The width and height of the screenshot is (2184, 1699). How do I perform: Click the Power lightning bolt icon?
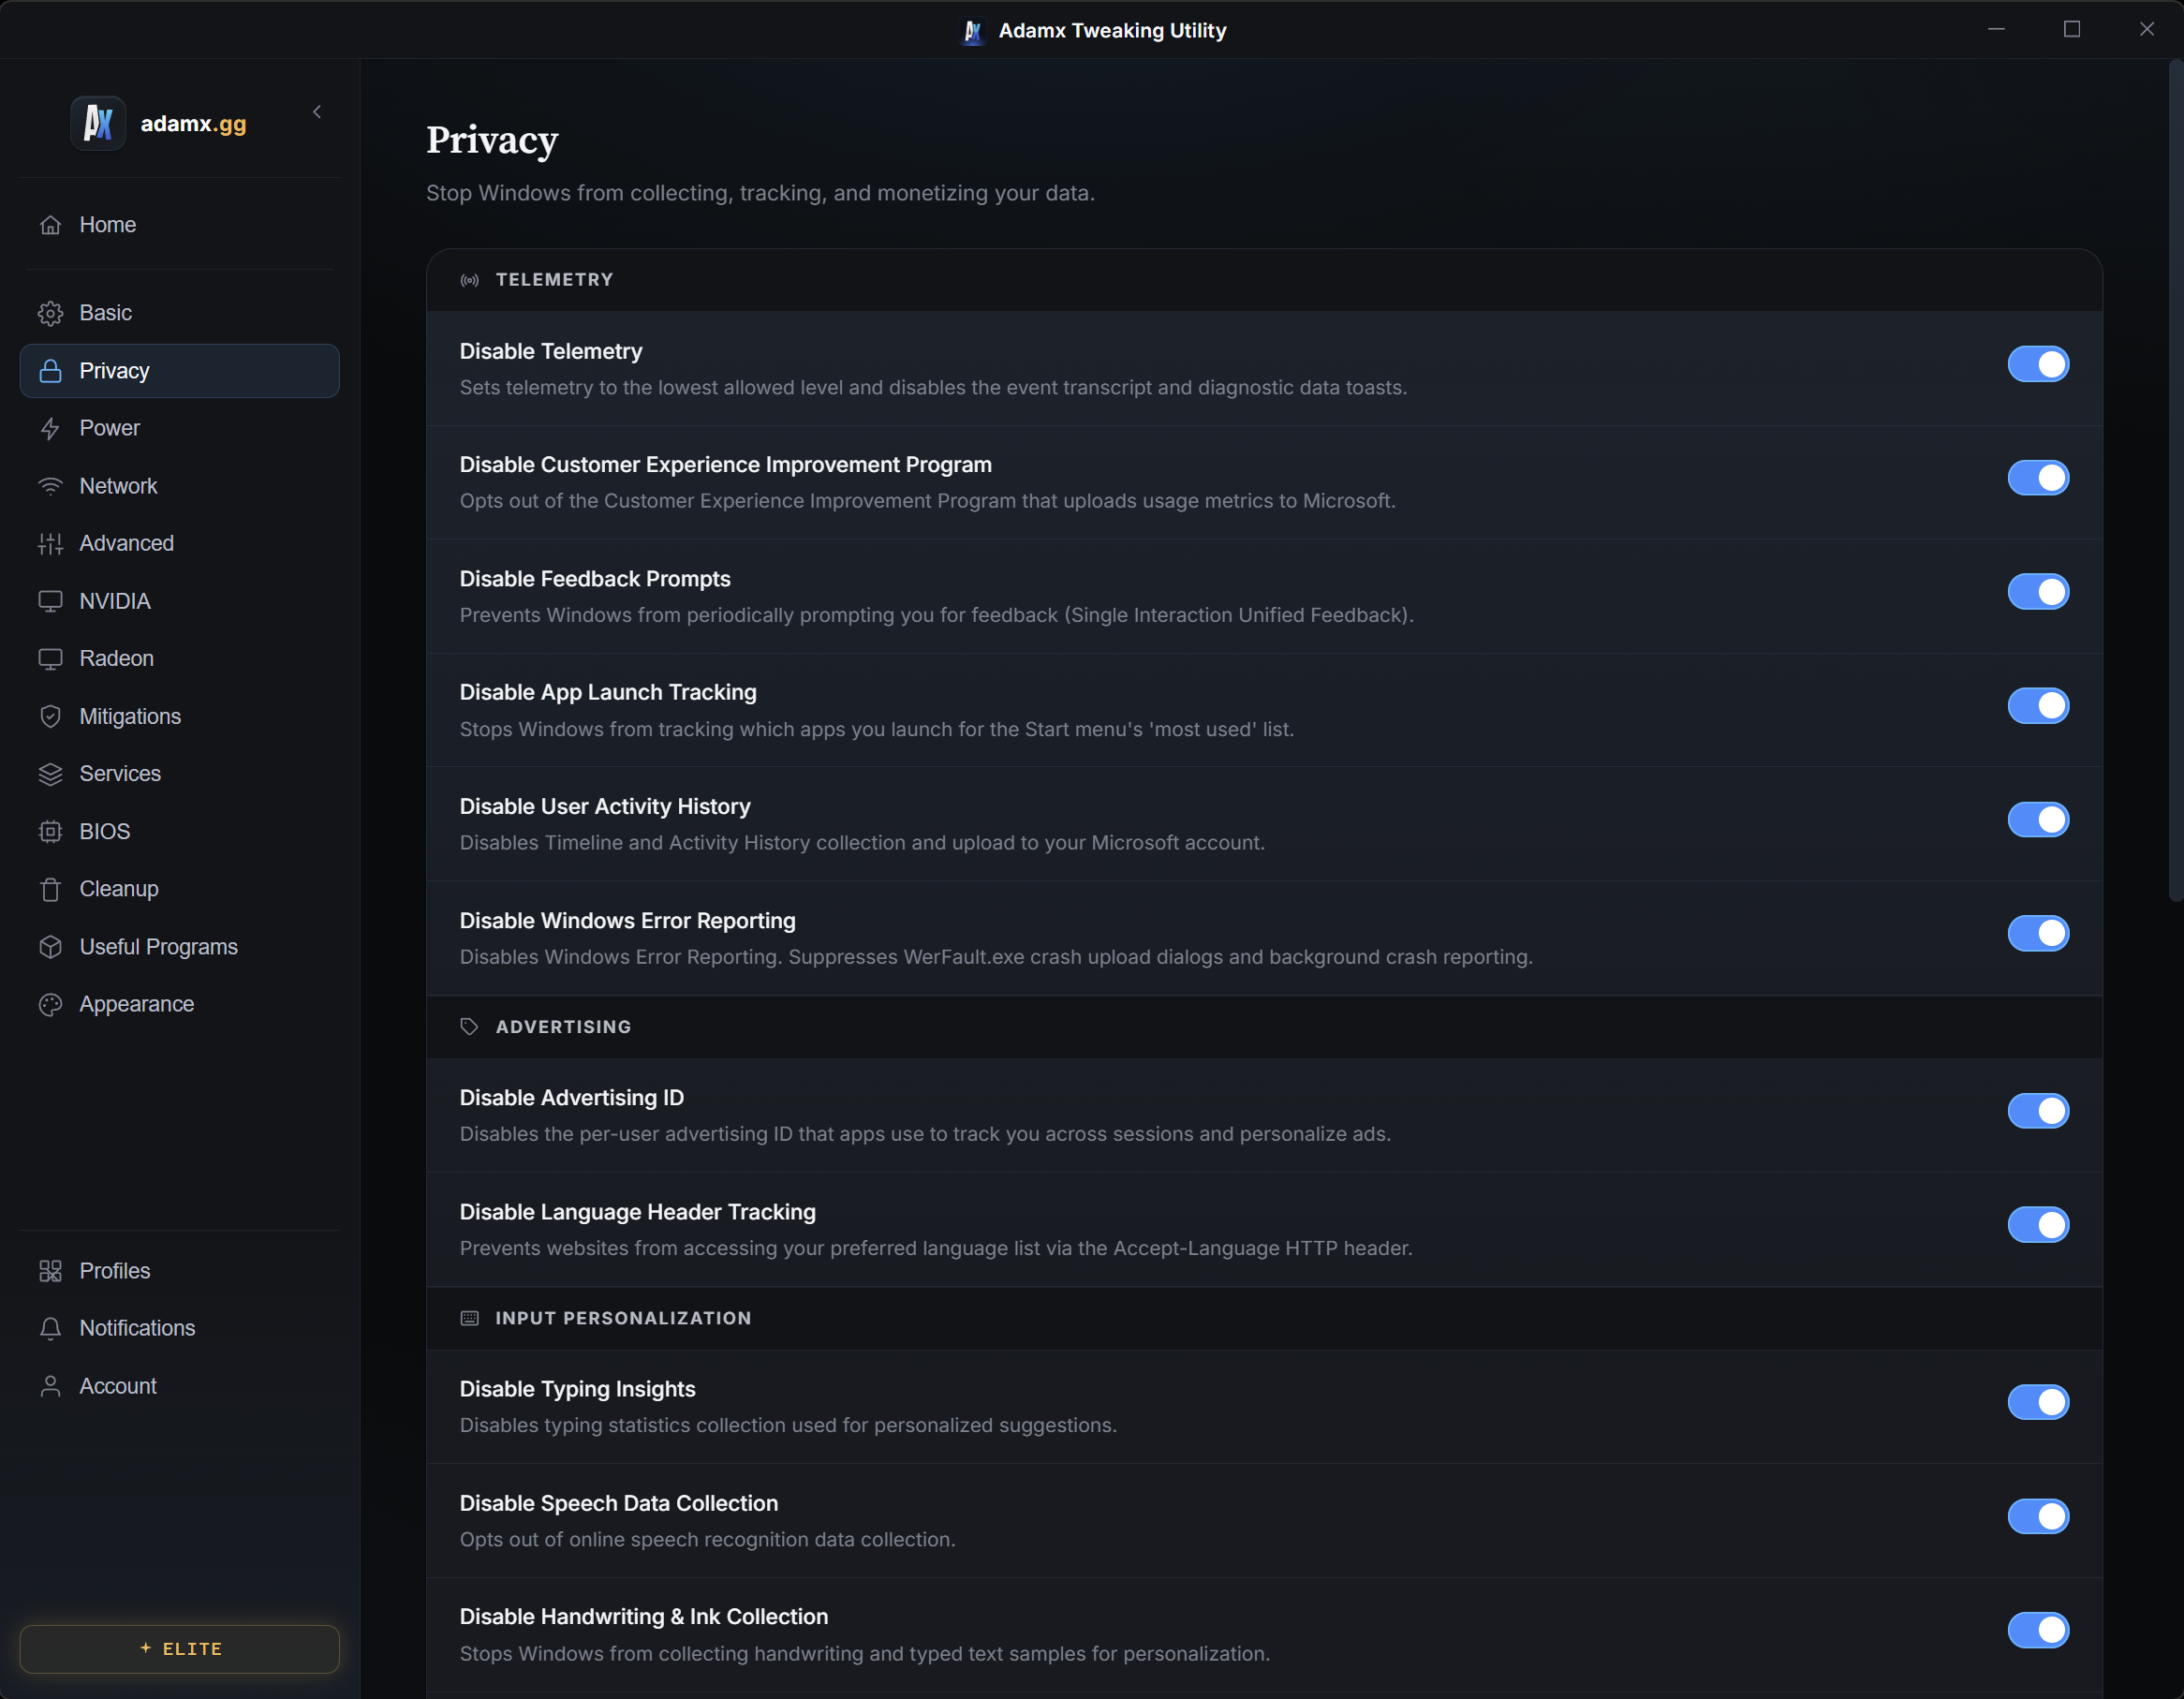50,428
